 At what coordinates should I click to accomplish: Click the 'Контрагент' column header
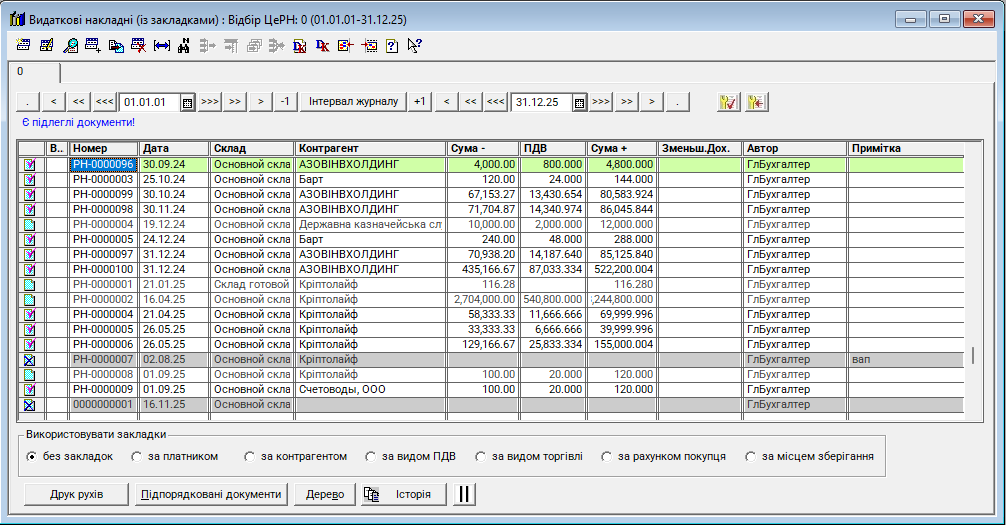[x=370, y=149]
